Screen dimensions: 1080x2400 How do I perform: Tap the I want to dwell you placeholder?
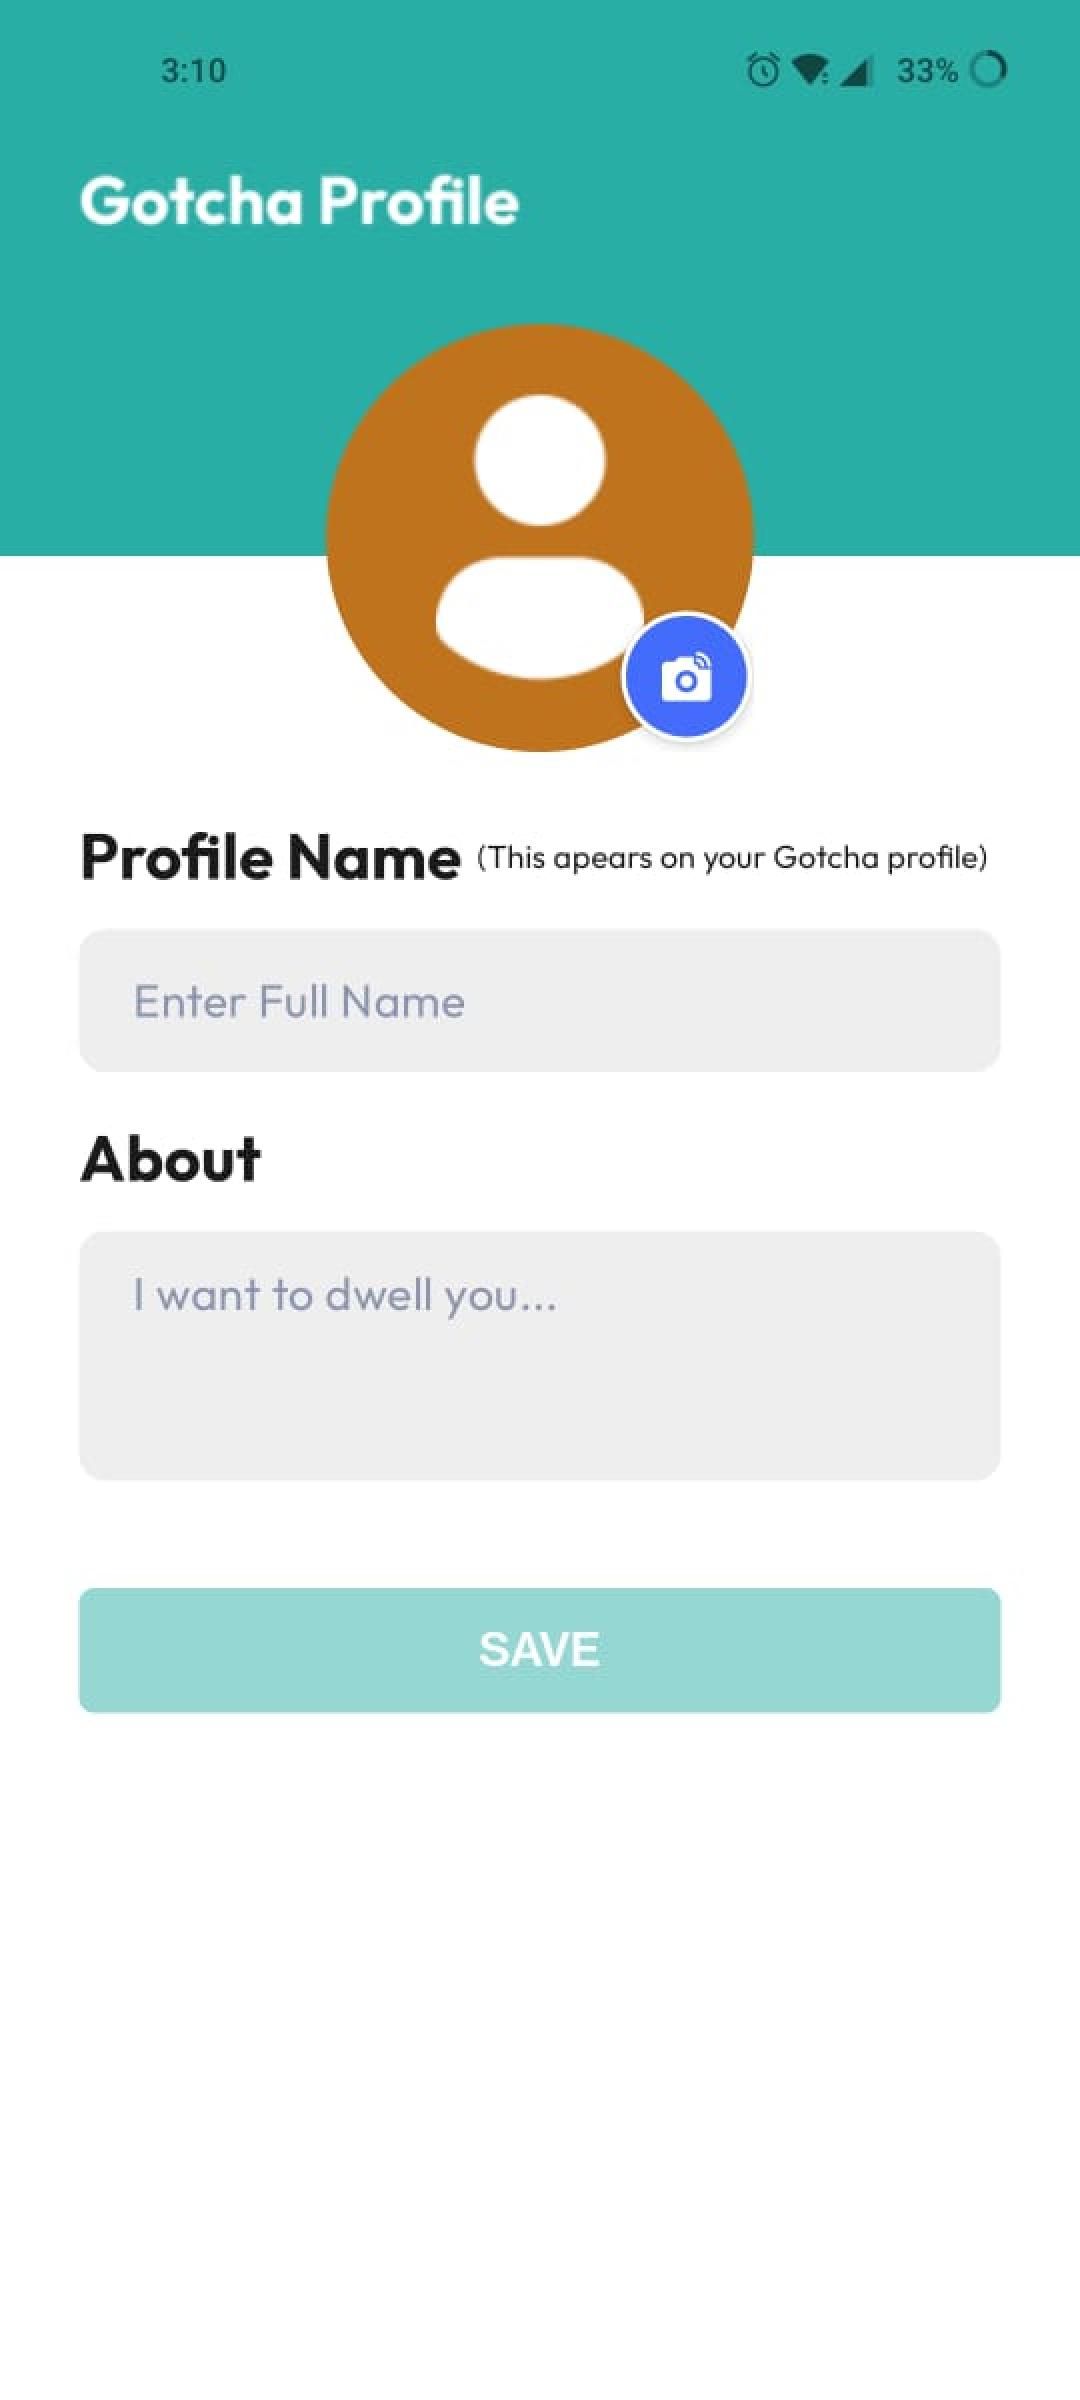[x=345, y=1296]
